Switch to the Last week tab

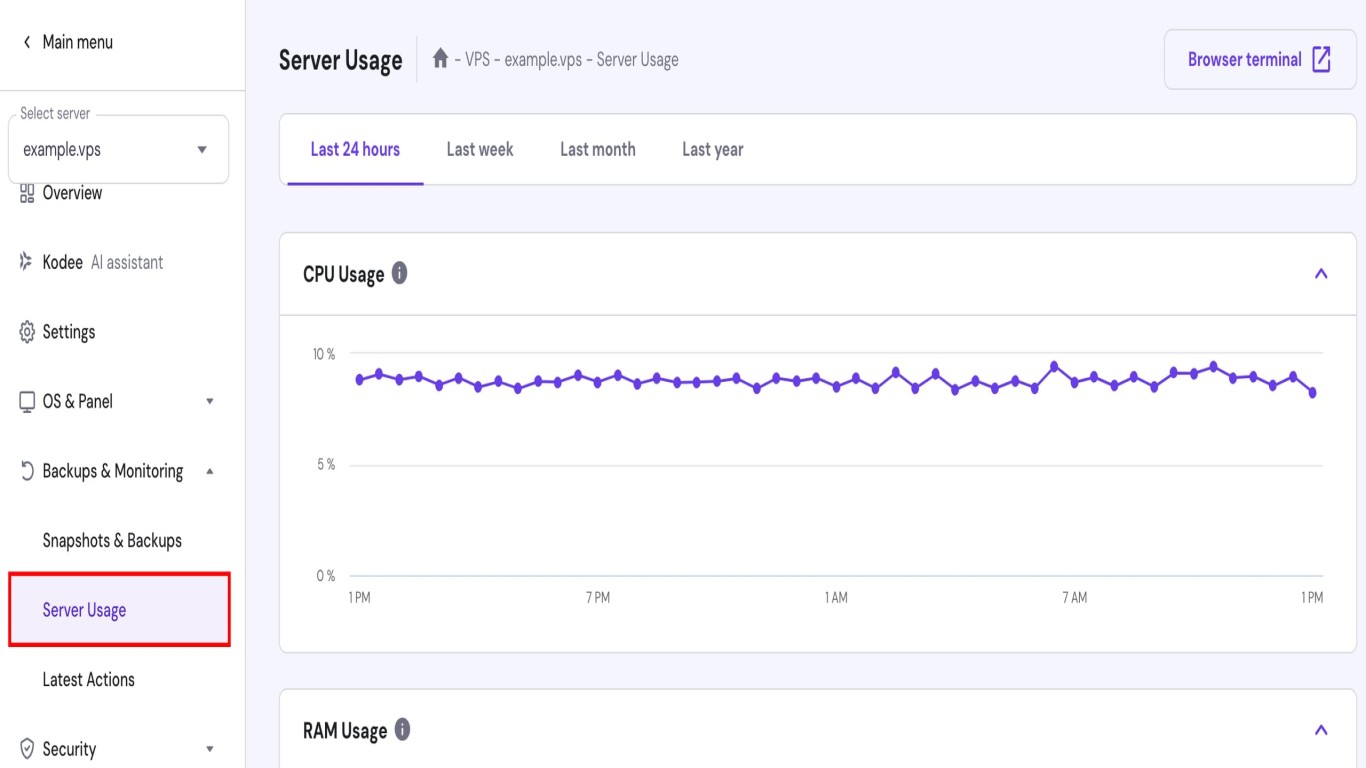pyautogui.click(x=480, y=149)
